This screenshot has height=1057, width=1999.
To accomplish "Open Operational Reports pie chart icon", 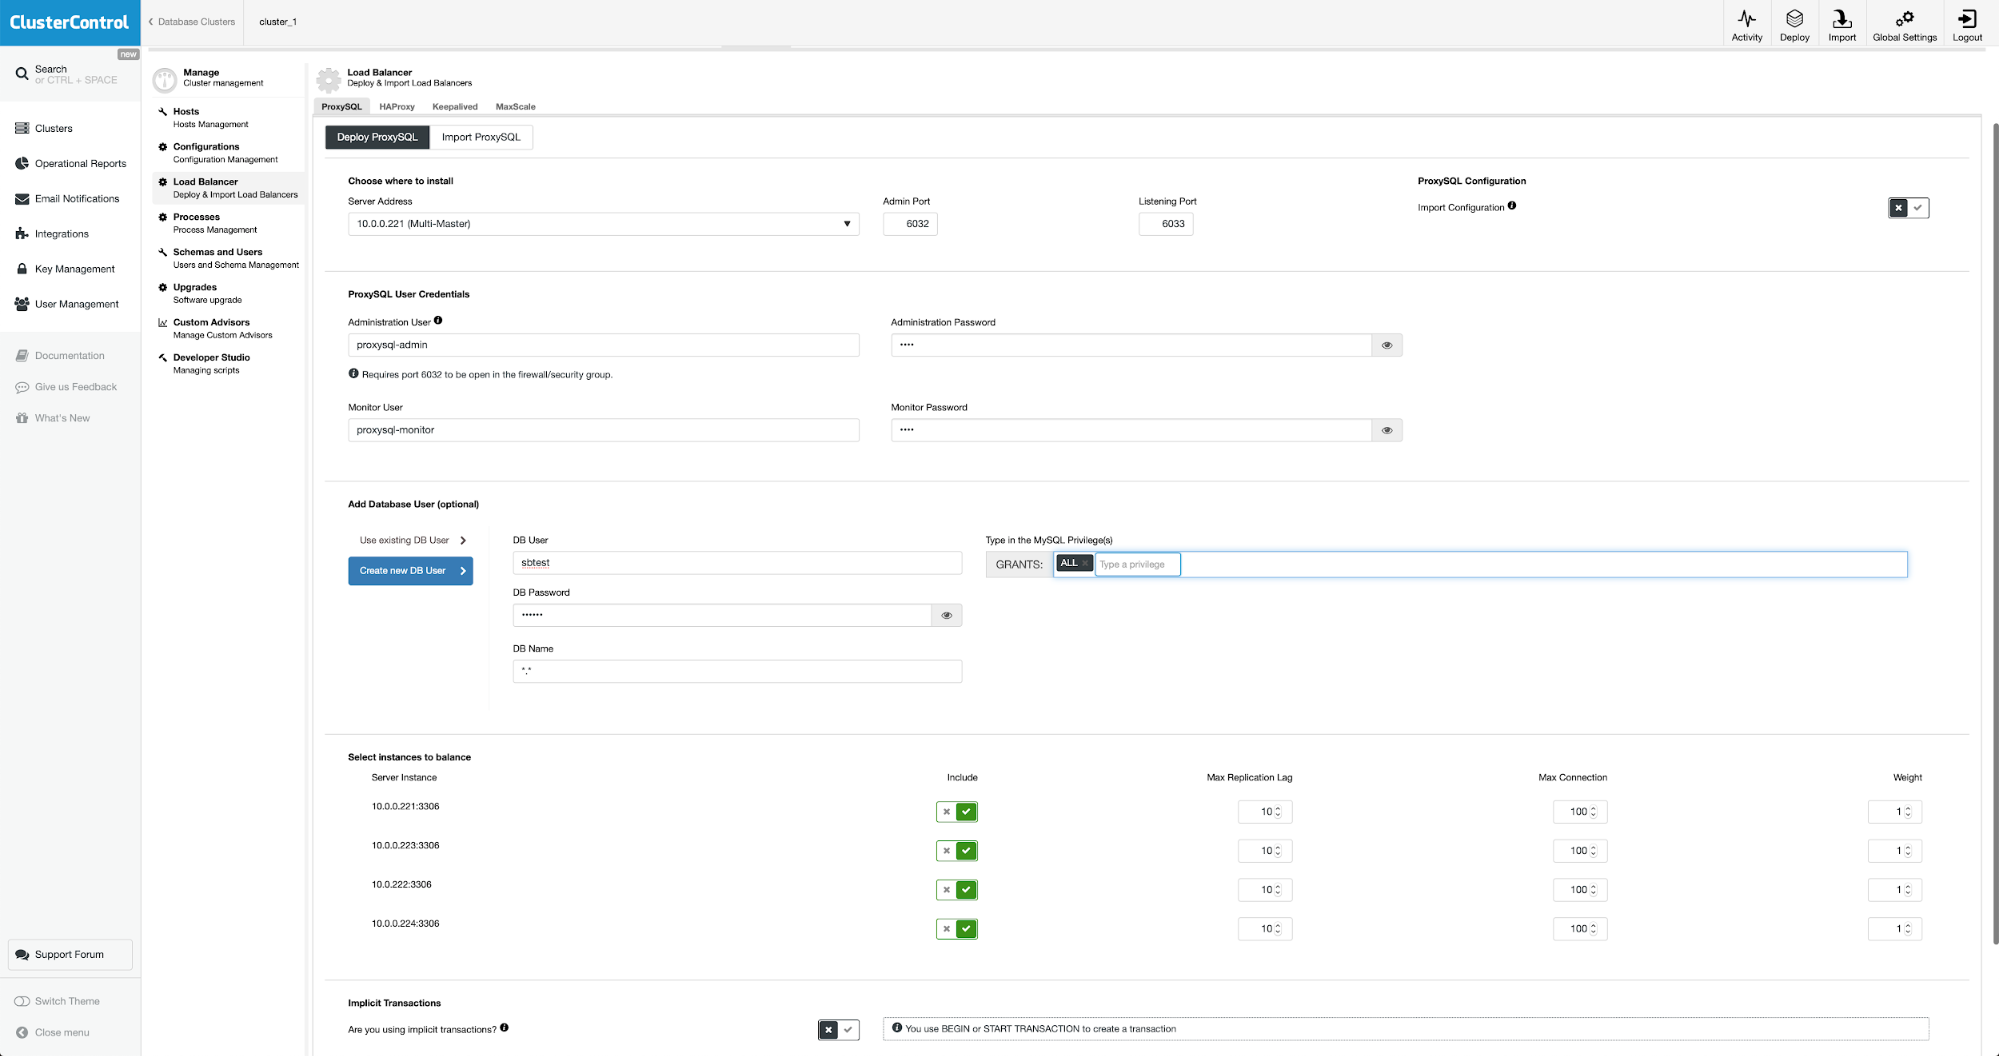I will [x=22, y=163].
